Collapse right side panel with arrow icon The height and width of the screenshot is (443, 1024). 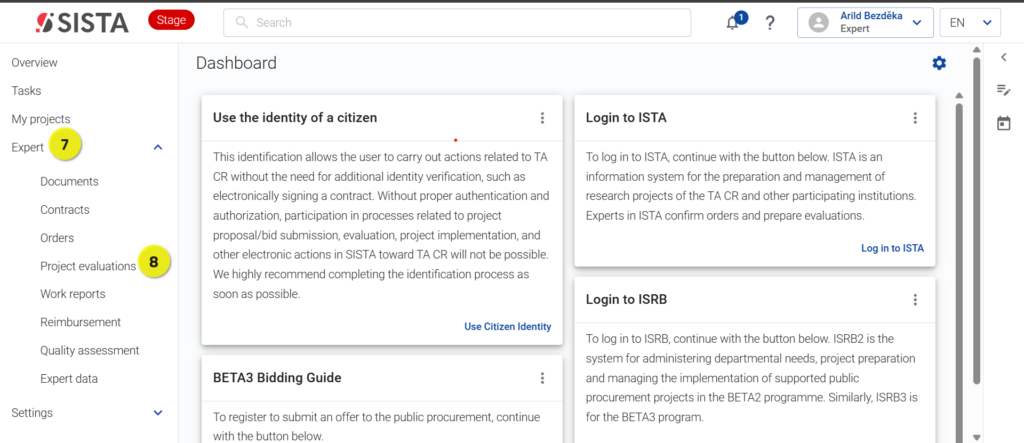point(1004,57)
